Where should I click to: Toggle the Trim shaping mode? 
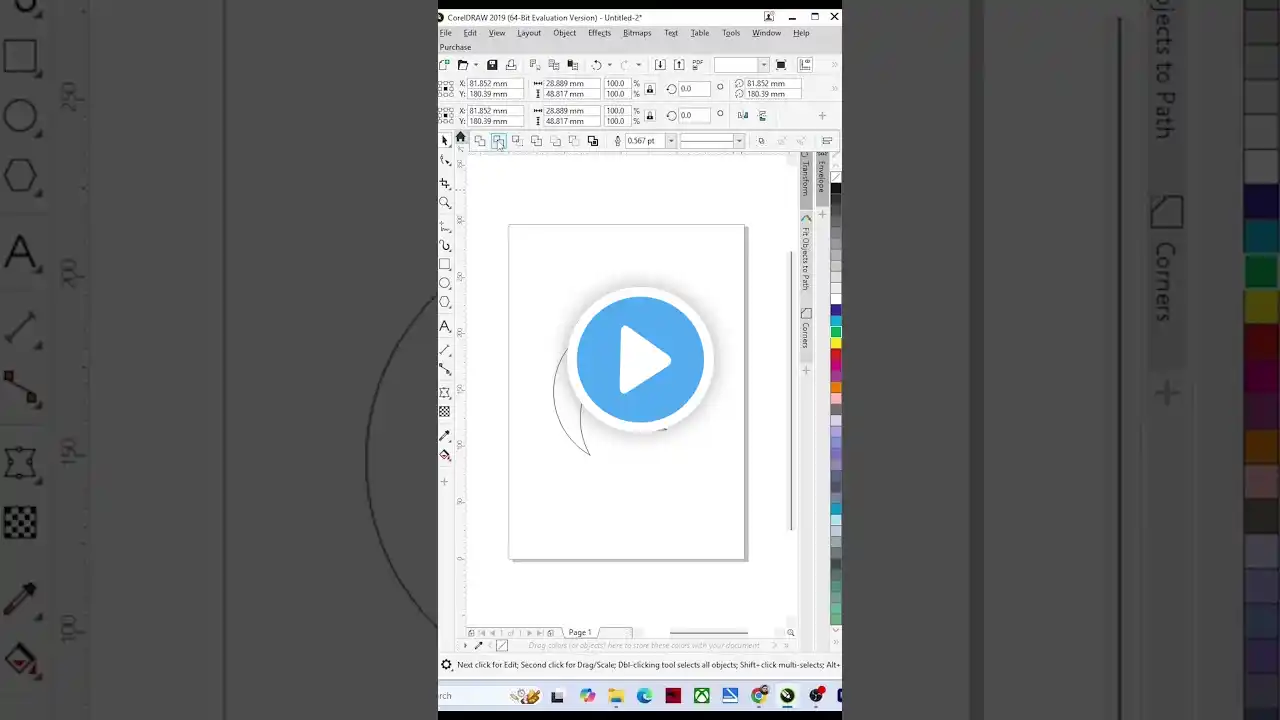click(x=499, y=141)
